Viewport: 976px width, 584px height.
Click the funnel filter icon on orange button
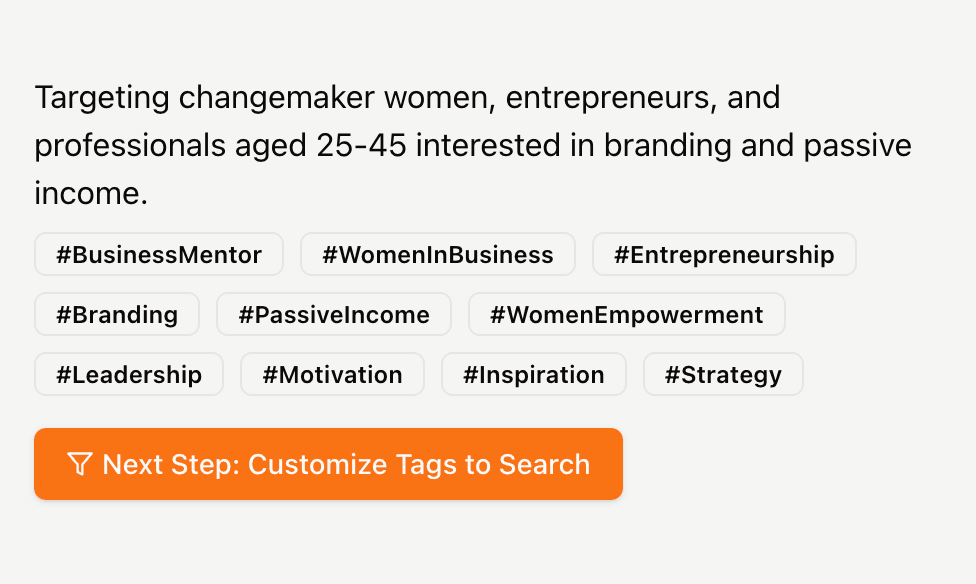(x=80, y=464)
